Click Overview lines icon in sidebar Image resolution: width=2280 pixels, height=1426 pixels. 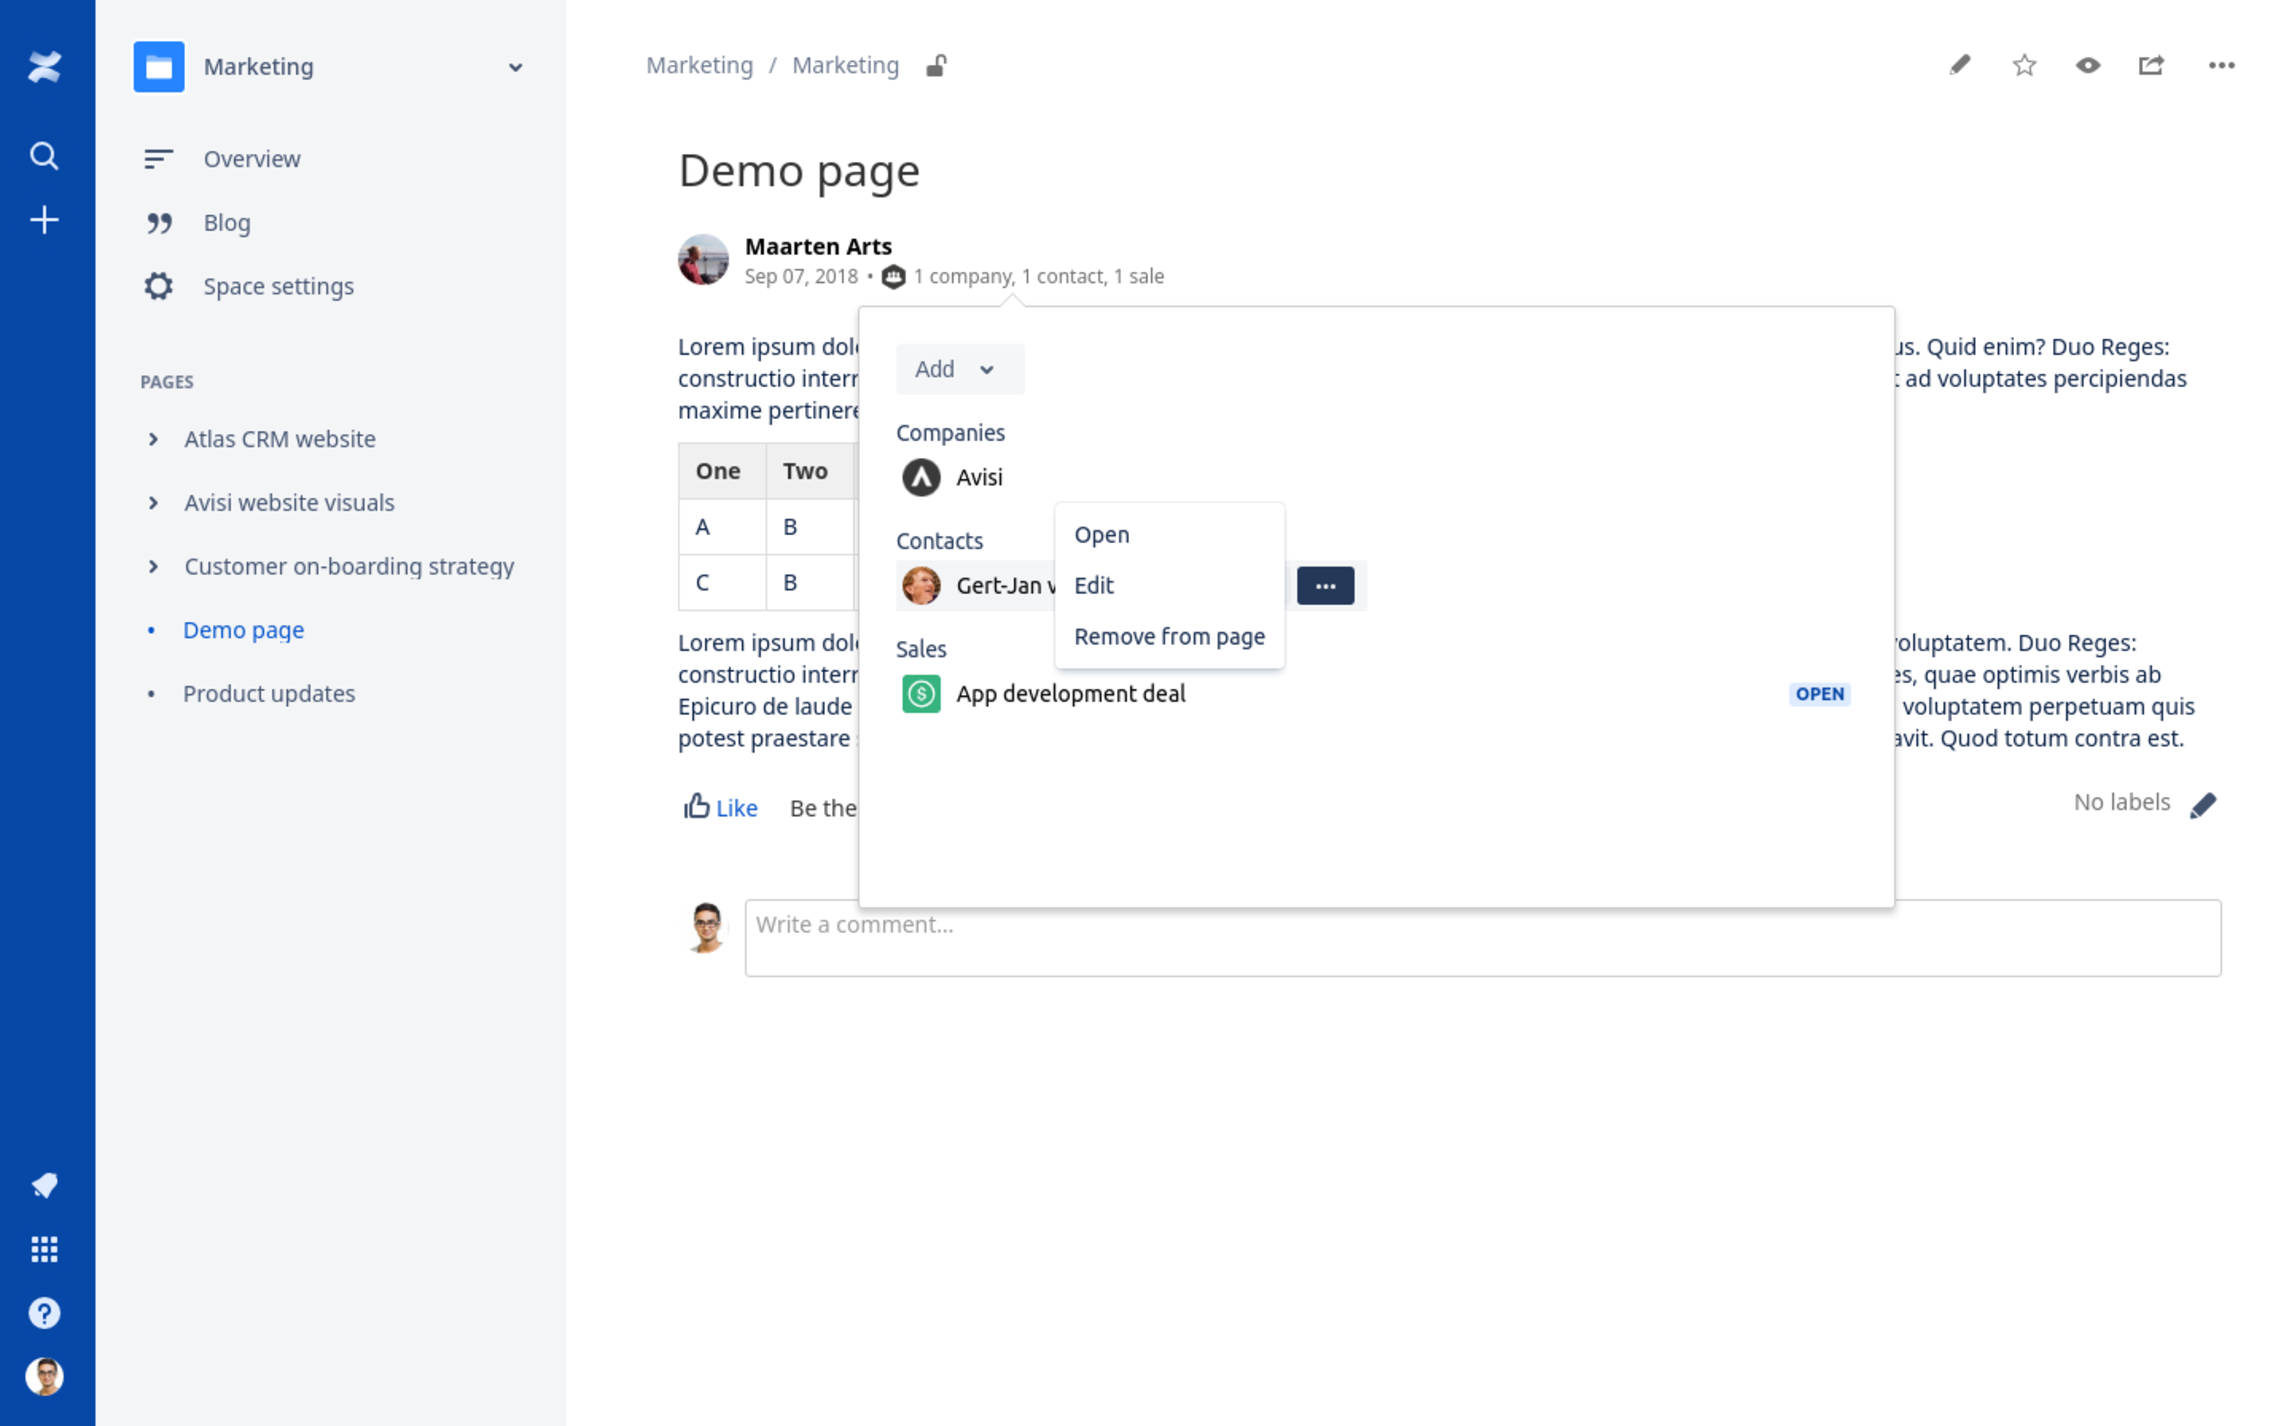click(158, 159)
